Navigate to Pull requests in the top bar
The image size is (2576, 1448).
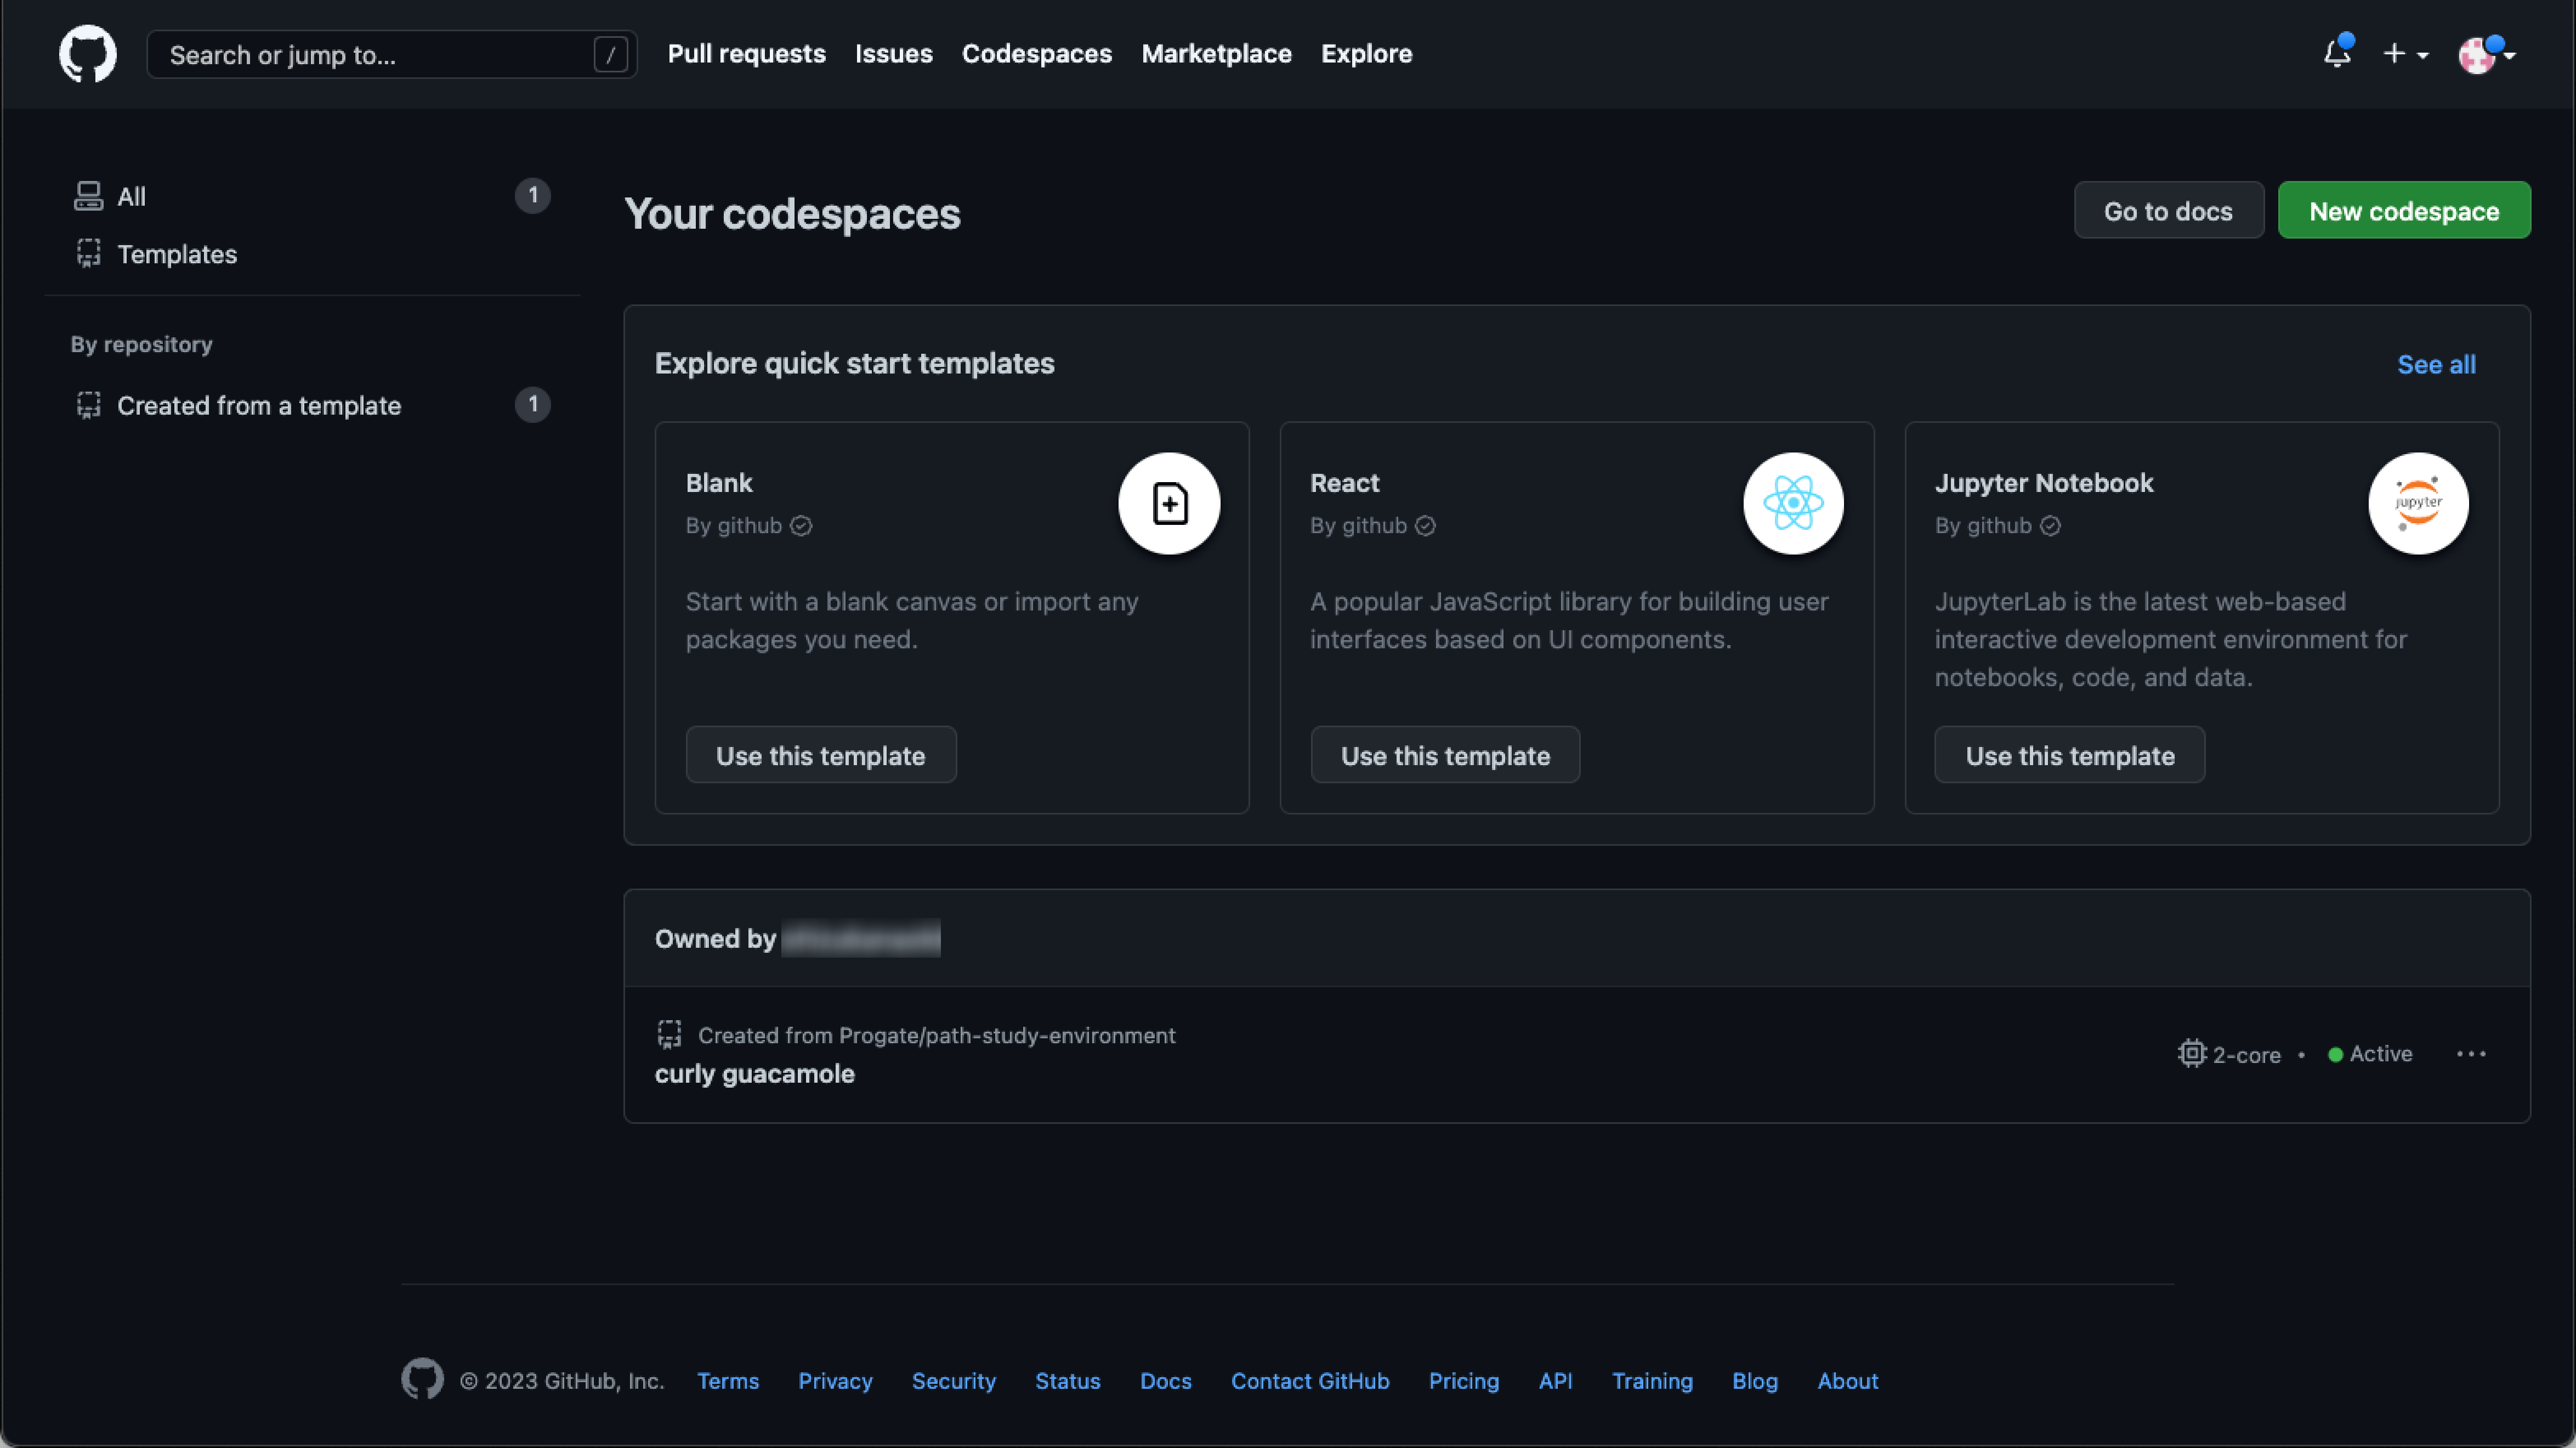click(x=746, y=54)
